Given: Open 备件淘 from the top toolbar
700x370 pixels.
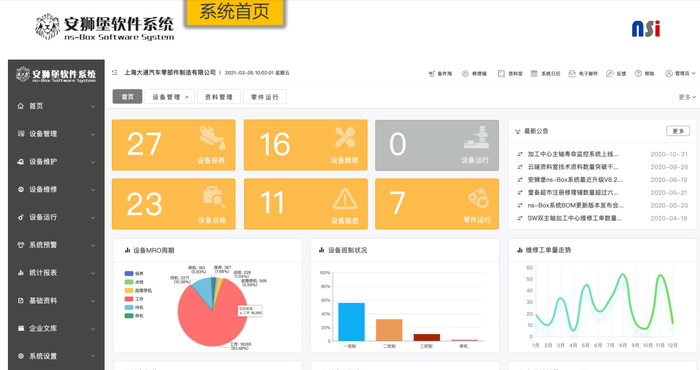Looking at the screenshot, I should [x=440, y=74].
